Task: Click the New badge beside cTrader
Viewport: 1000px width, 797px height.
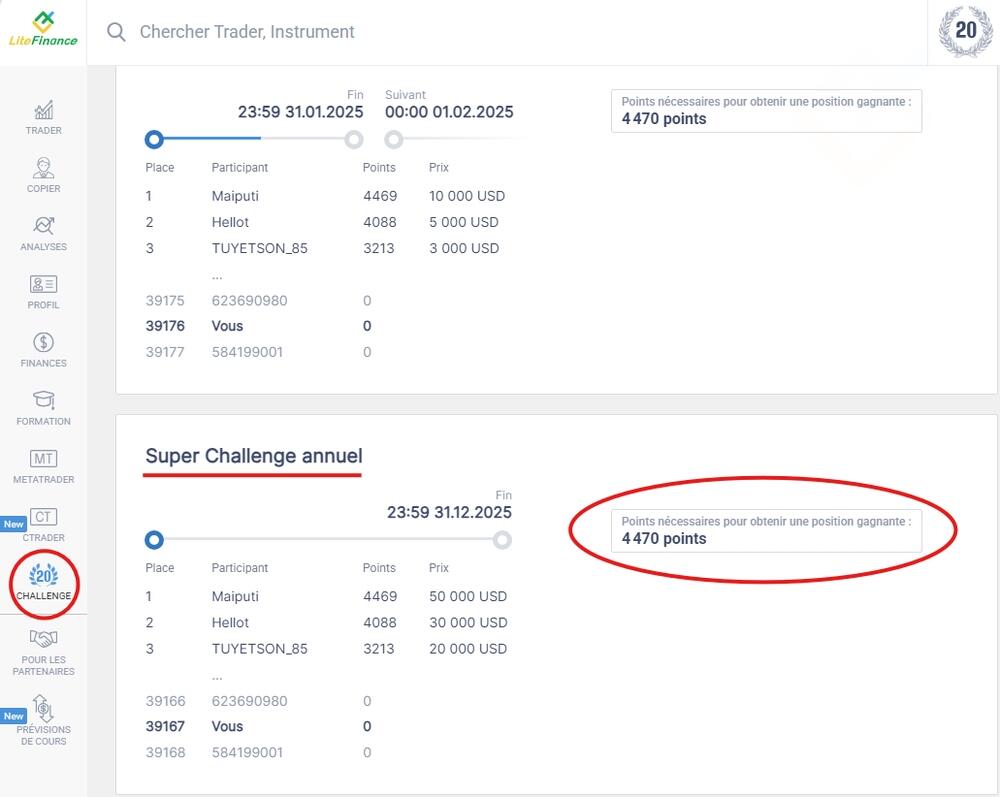Action: coord(13,524)
